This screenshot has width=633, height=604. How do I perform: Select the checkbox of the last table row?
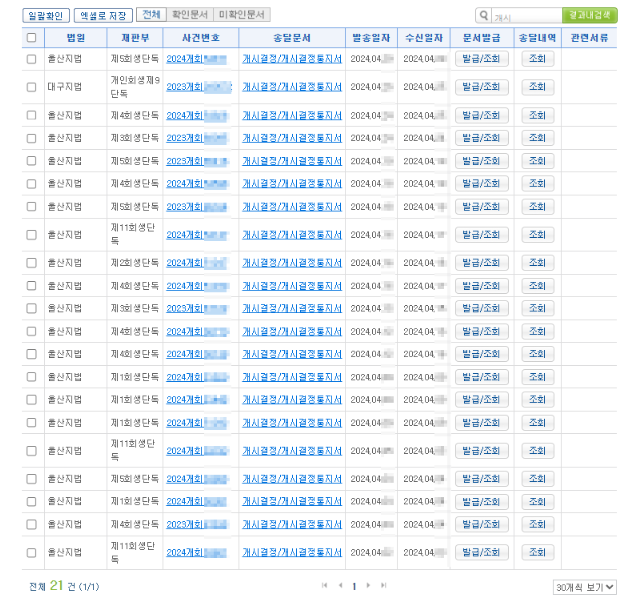click(x=31, y=552)
